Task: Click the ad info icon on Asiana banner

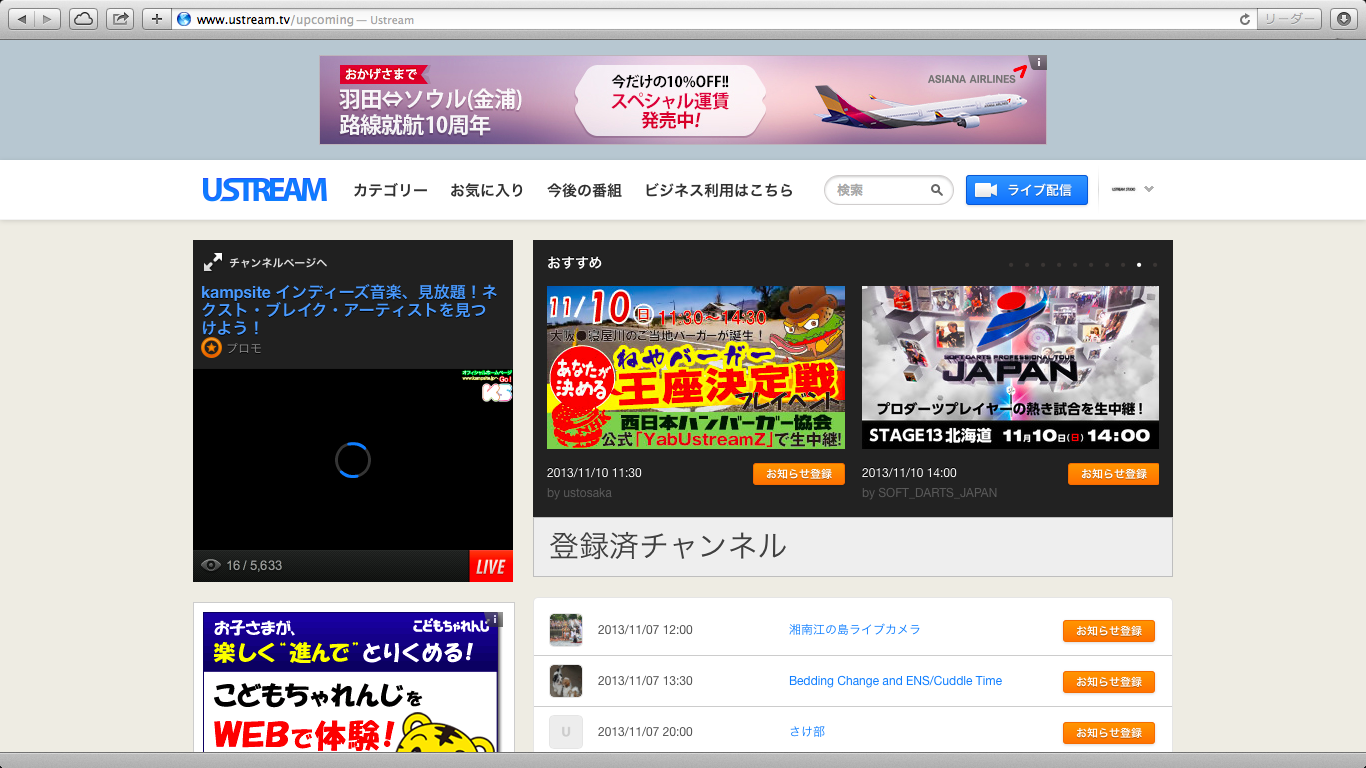Action: [1038, 62]
